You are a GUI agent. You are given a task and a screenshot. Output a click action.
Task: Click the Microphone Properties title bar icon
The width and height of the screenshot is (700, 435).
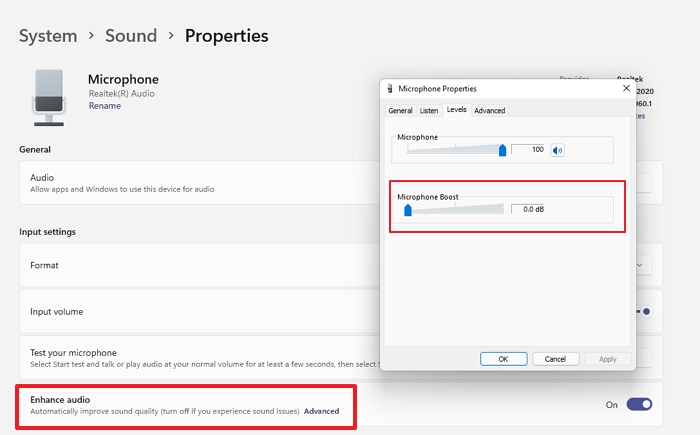390,89
